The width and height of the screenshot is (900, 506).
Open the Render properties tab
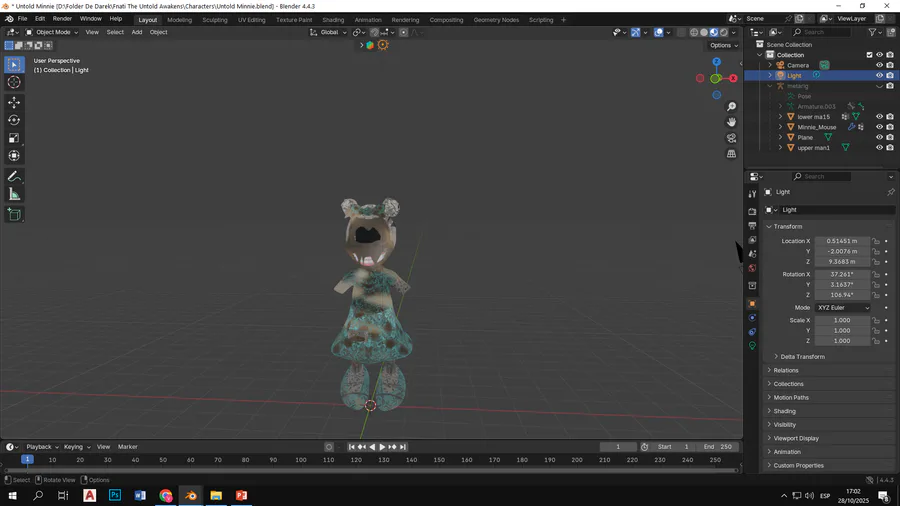[x=752, y=211]
